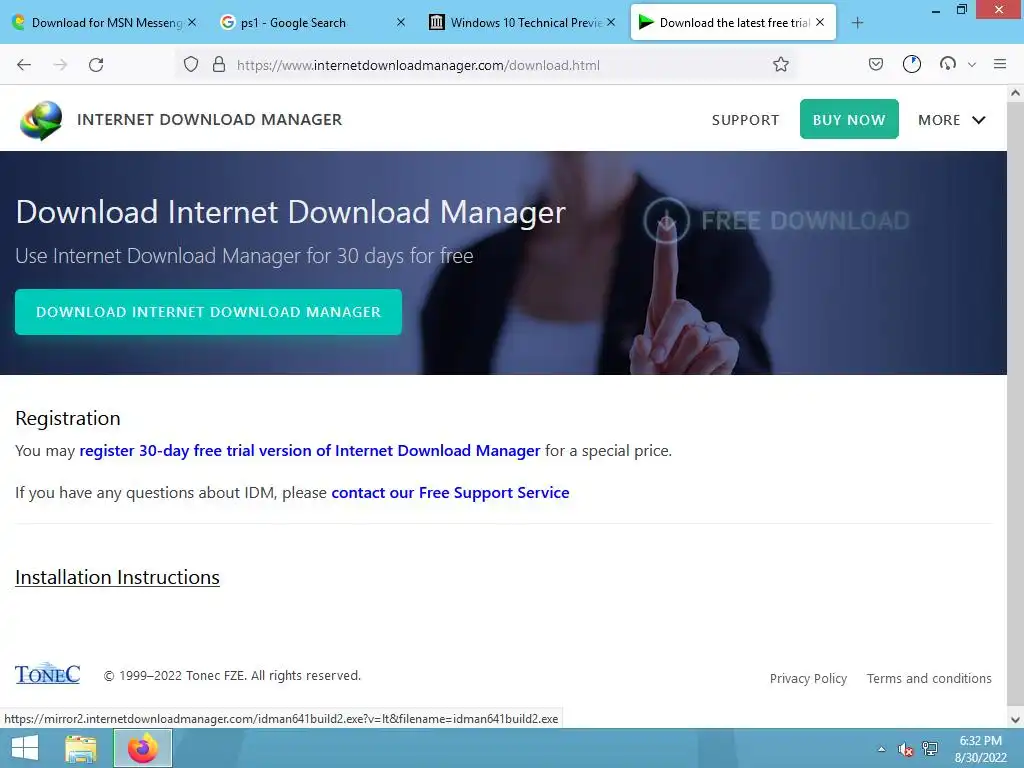
Task: Click the forward navigation arrow
Action: (60, 65)
